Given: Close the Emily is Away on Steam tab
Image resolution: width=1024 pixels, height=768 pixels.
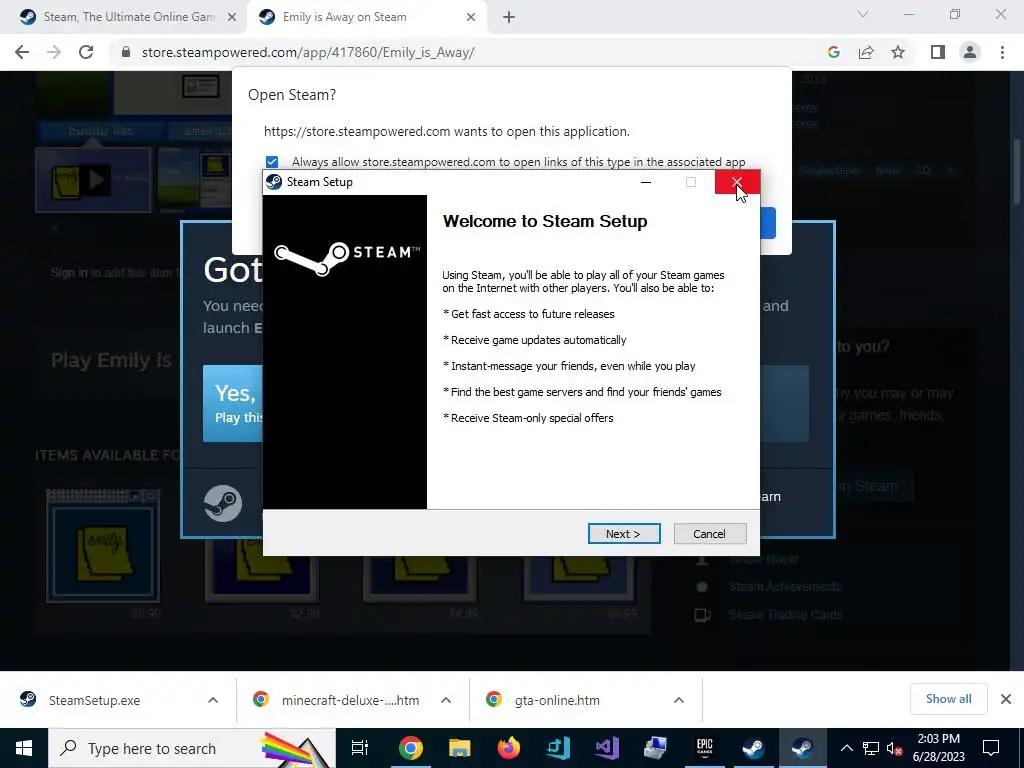Looking at the screenshot, I should coord(471,18).
